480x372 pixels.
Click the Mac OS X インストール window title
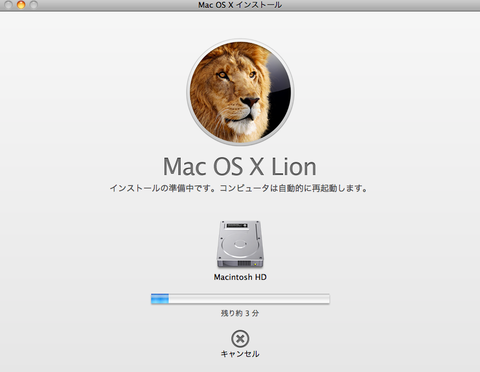(x=240, y=5)
